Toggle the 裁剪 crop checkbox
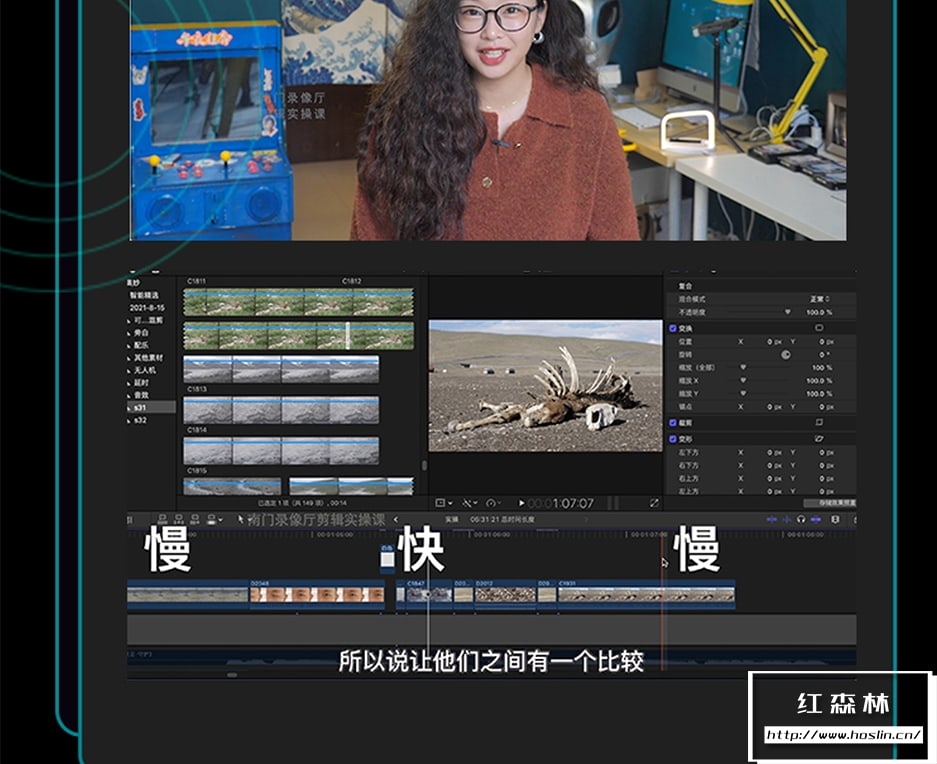The height and width of the screenshot is (764, 937). click(673, 423)
